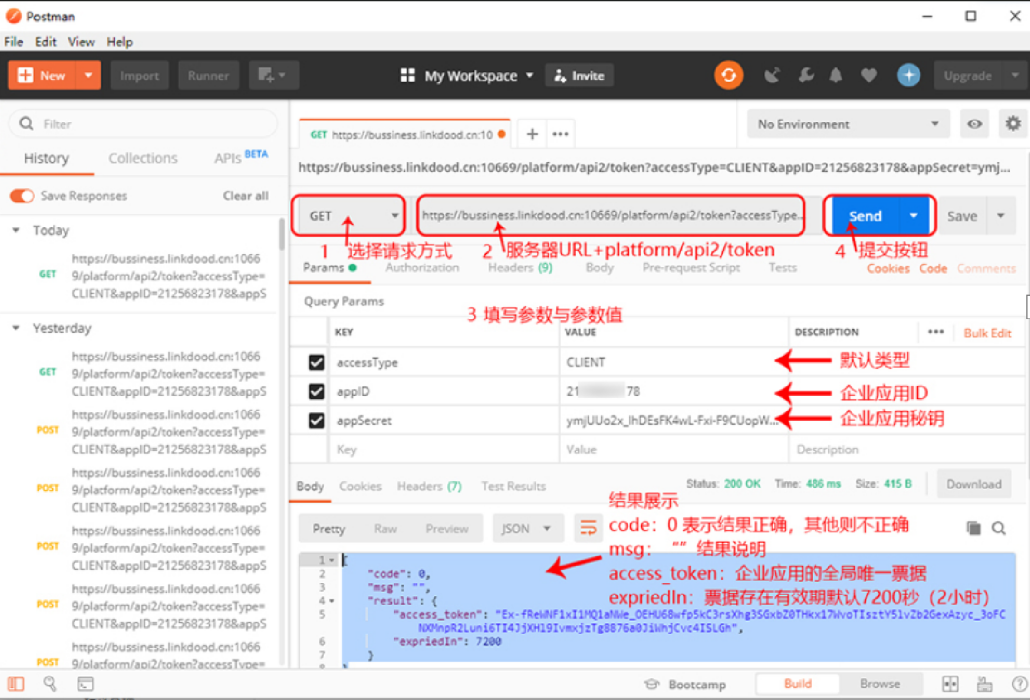Open the response Headers (7) tab
Image resolution: width=1030 pixels, height=700 pixels.
tap(429, 486)
